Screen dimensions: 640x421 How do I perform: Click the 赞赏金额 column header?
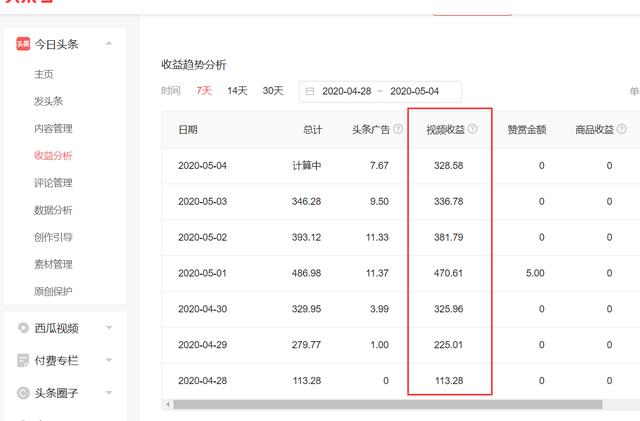pos(527,130)
